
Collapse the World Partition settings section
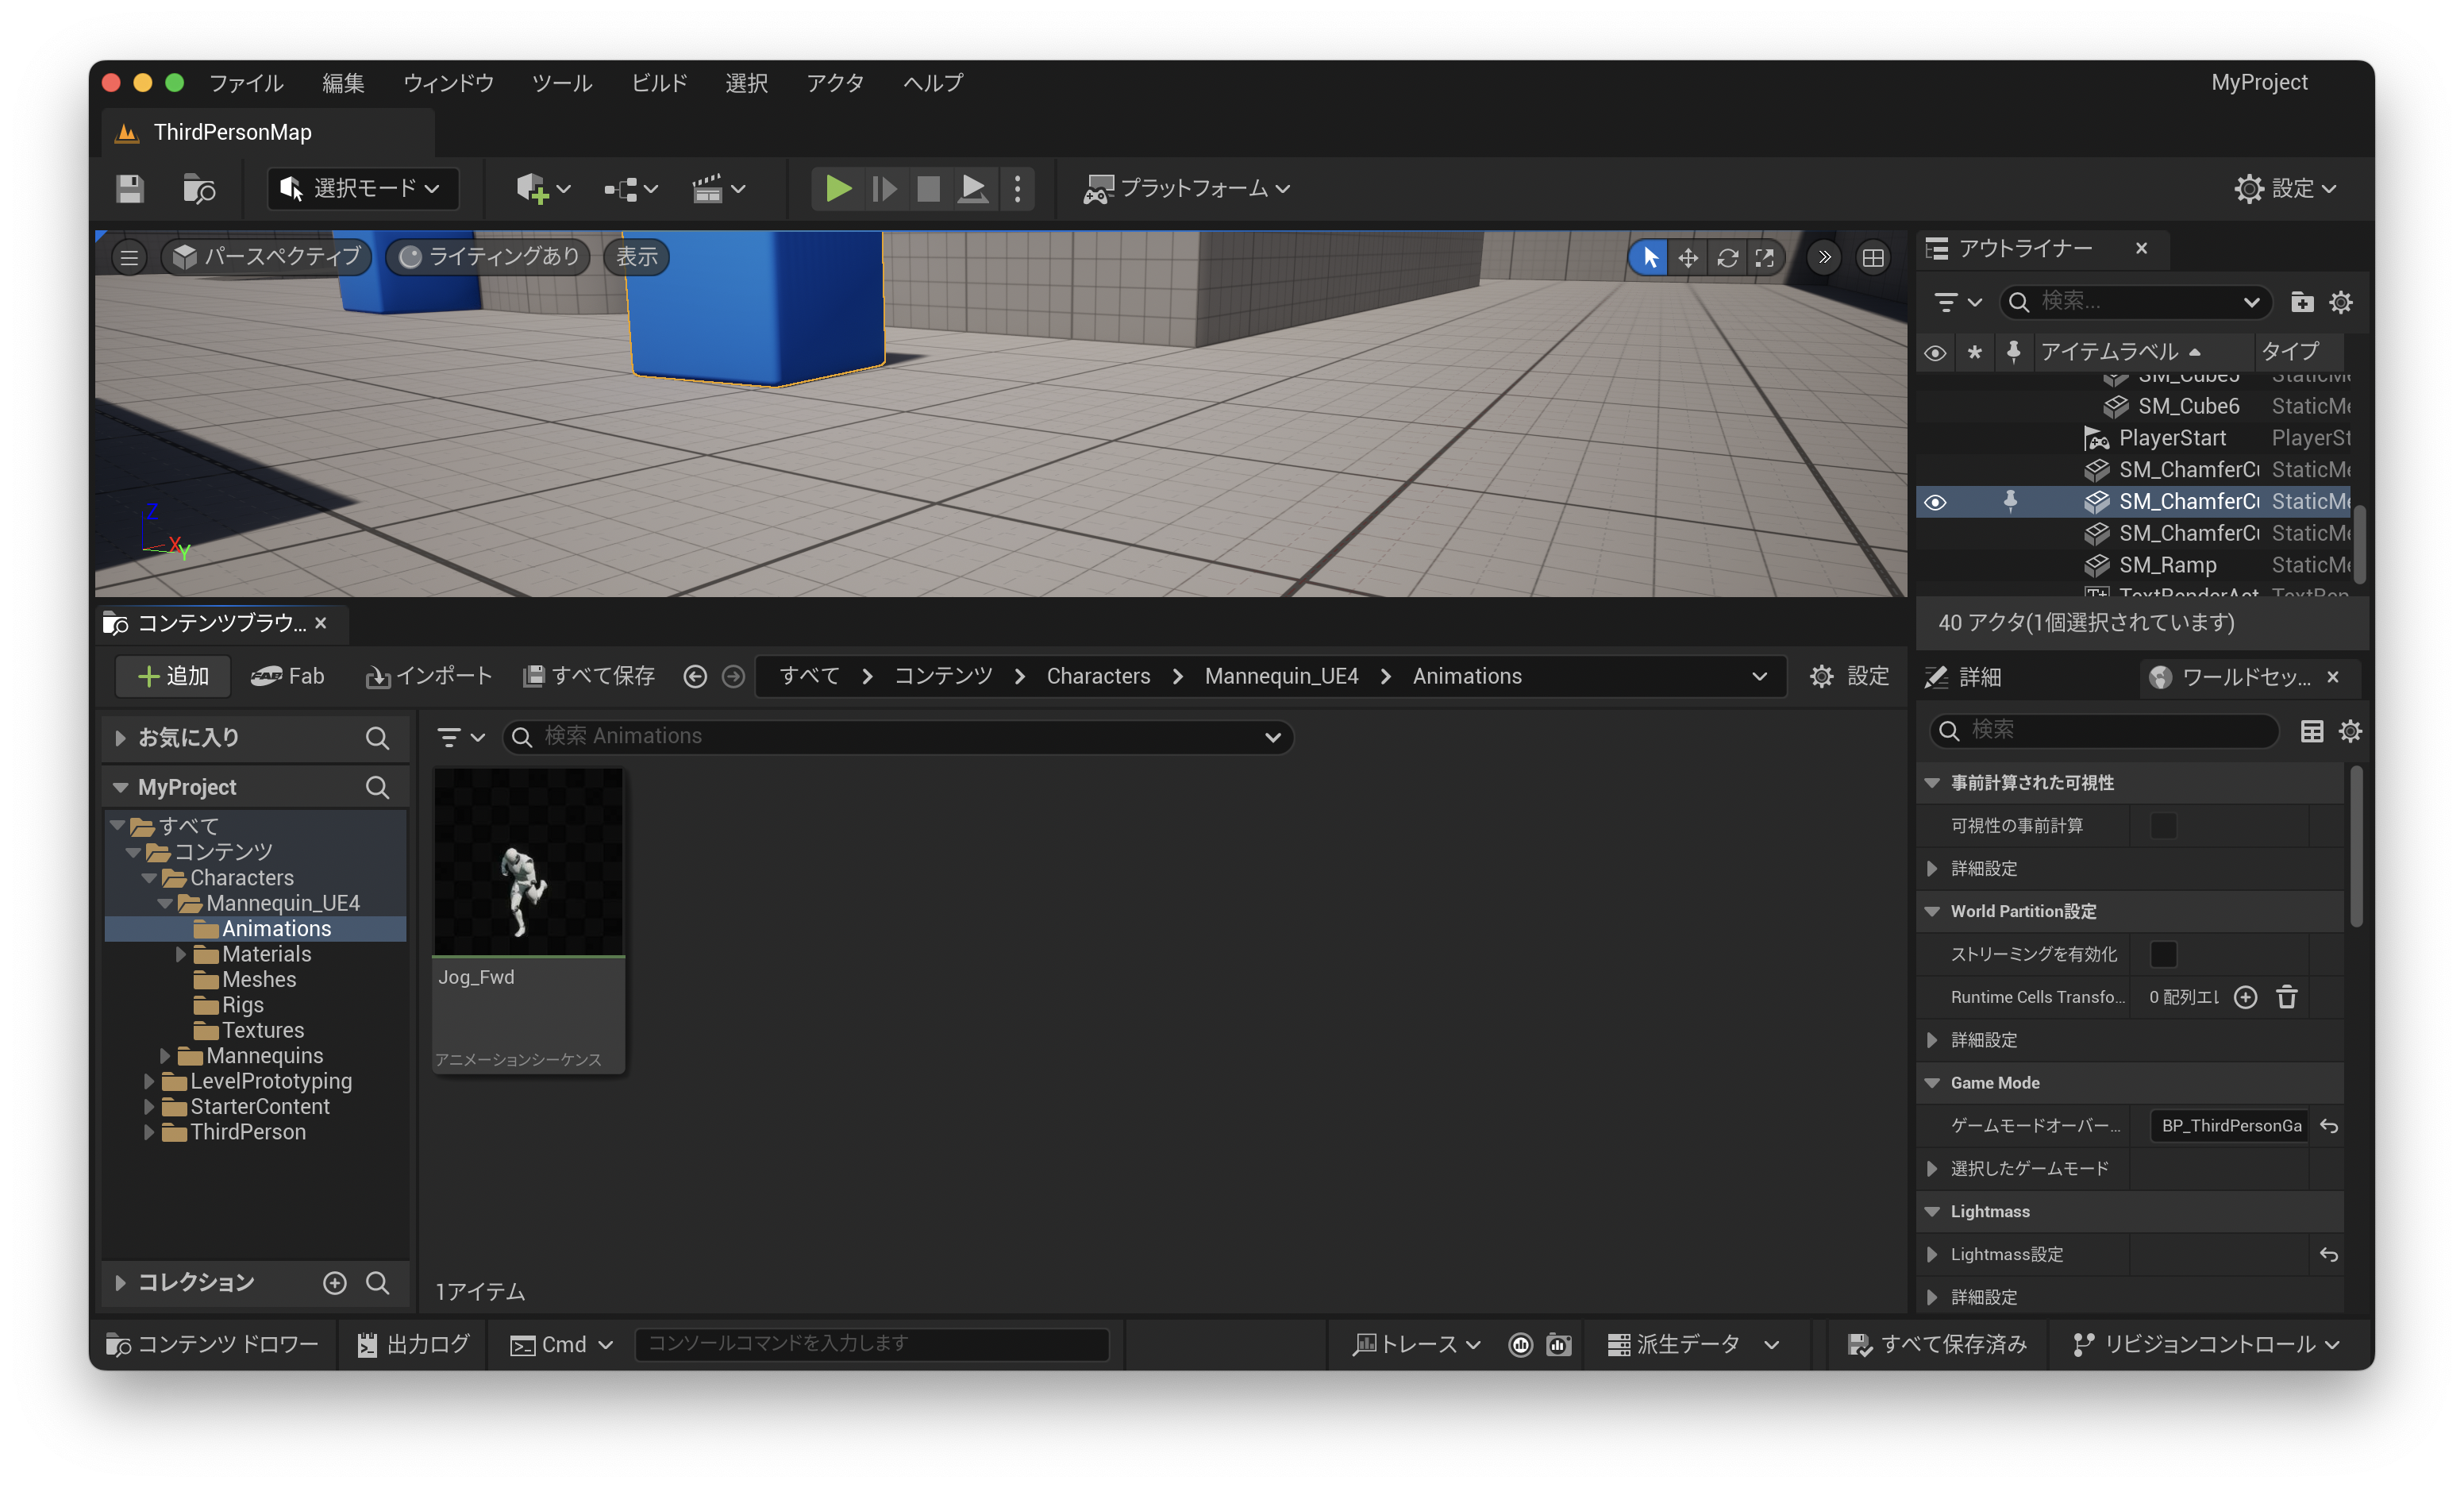click(x=1932, y=911)
